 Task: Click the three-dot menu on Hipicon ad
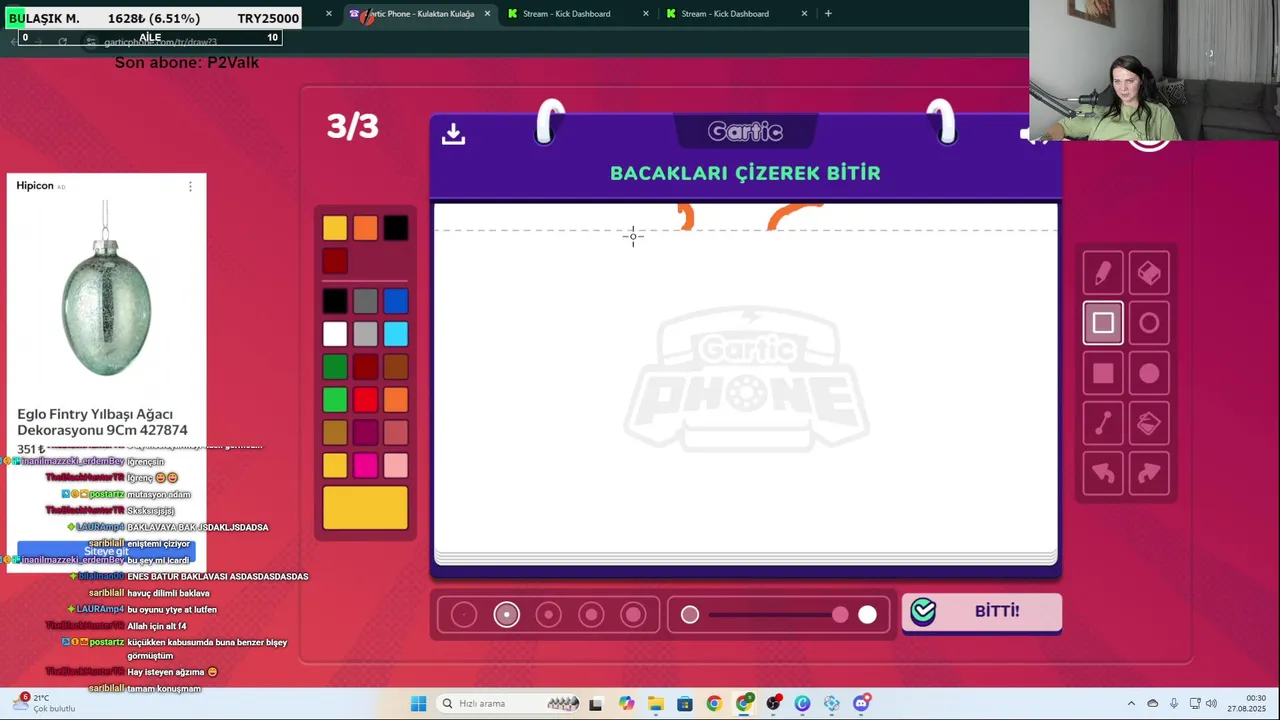pos(190,186)
